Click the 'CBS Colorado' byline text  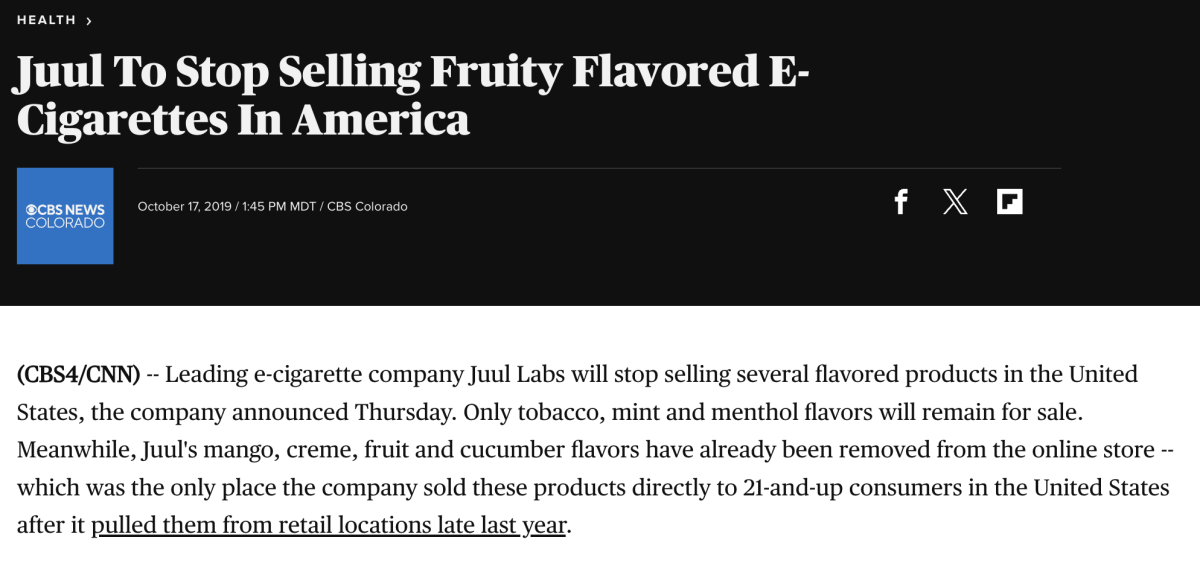pyautogui.click(x=367, y=207)
